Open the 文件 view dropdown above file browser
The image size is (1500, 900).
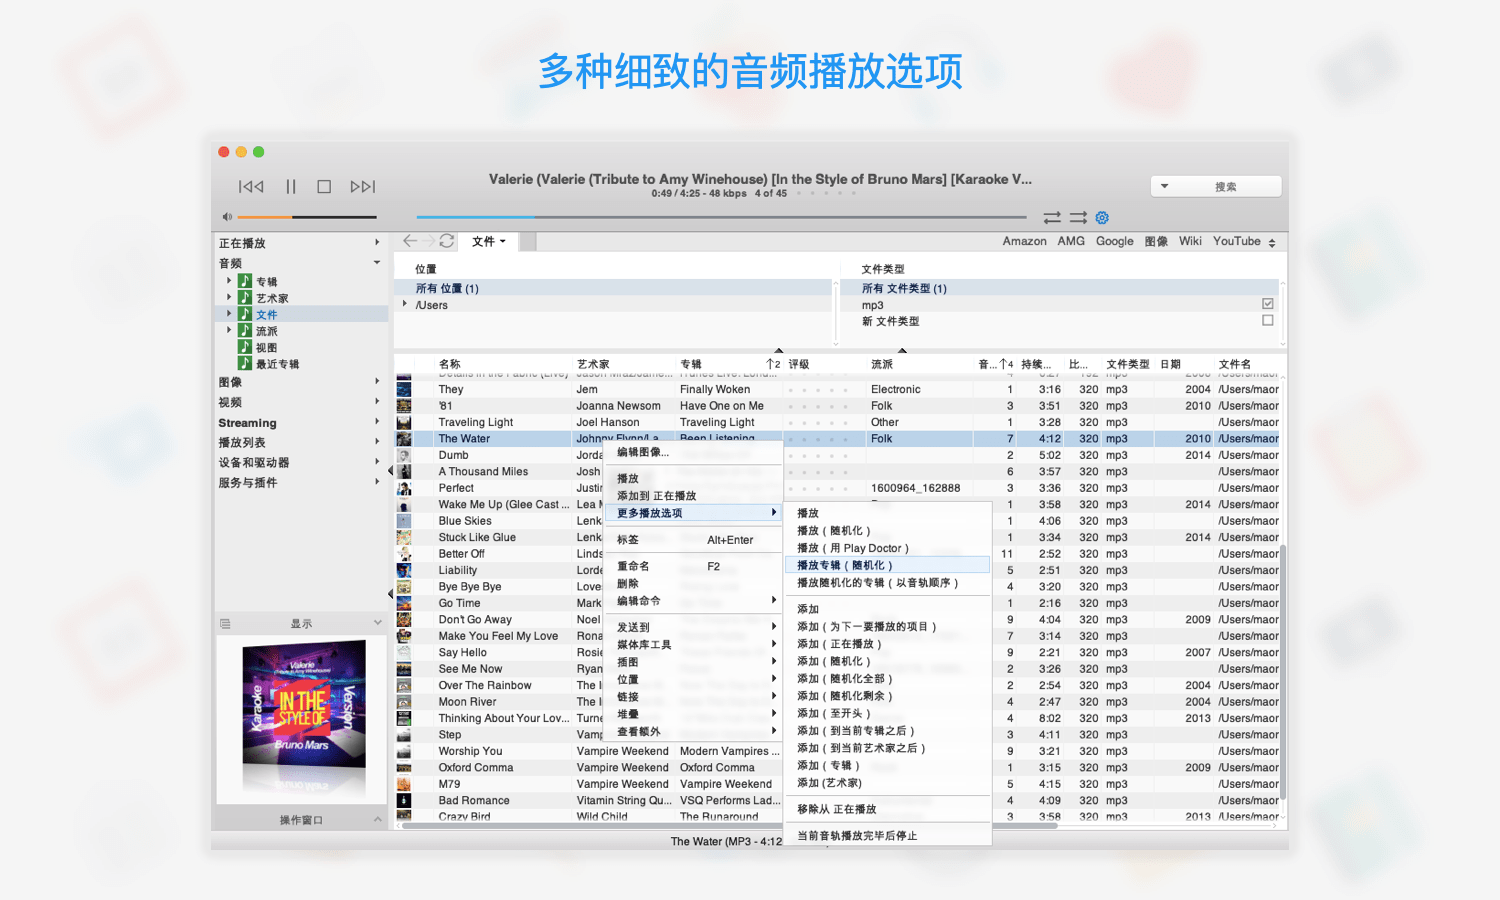(x=489, y=241)
